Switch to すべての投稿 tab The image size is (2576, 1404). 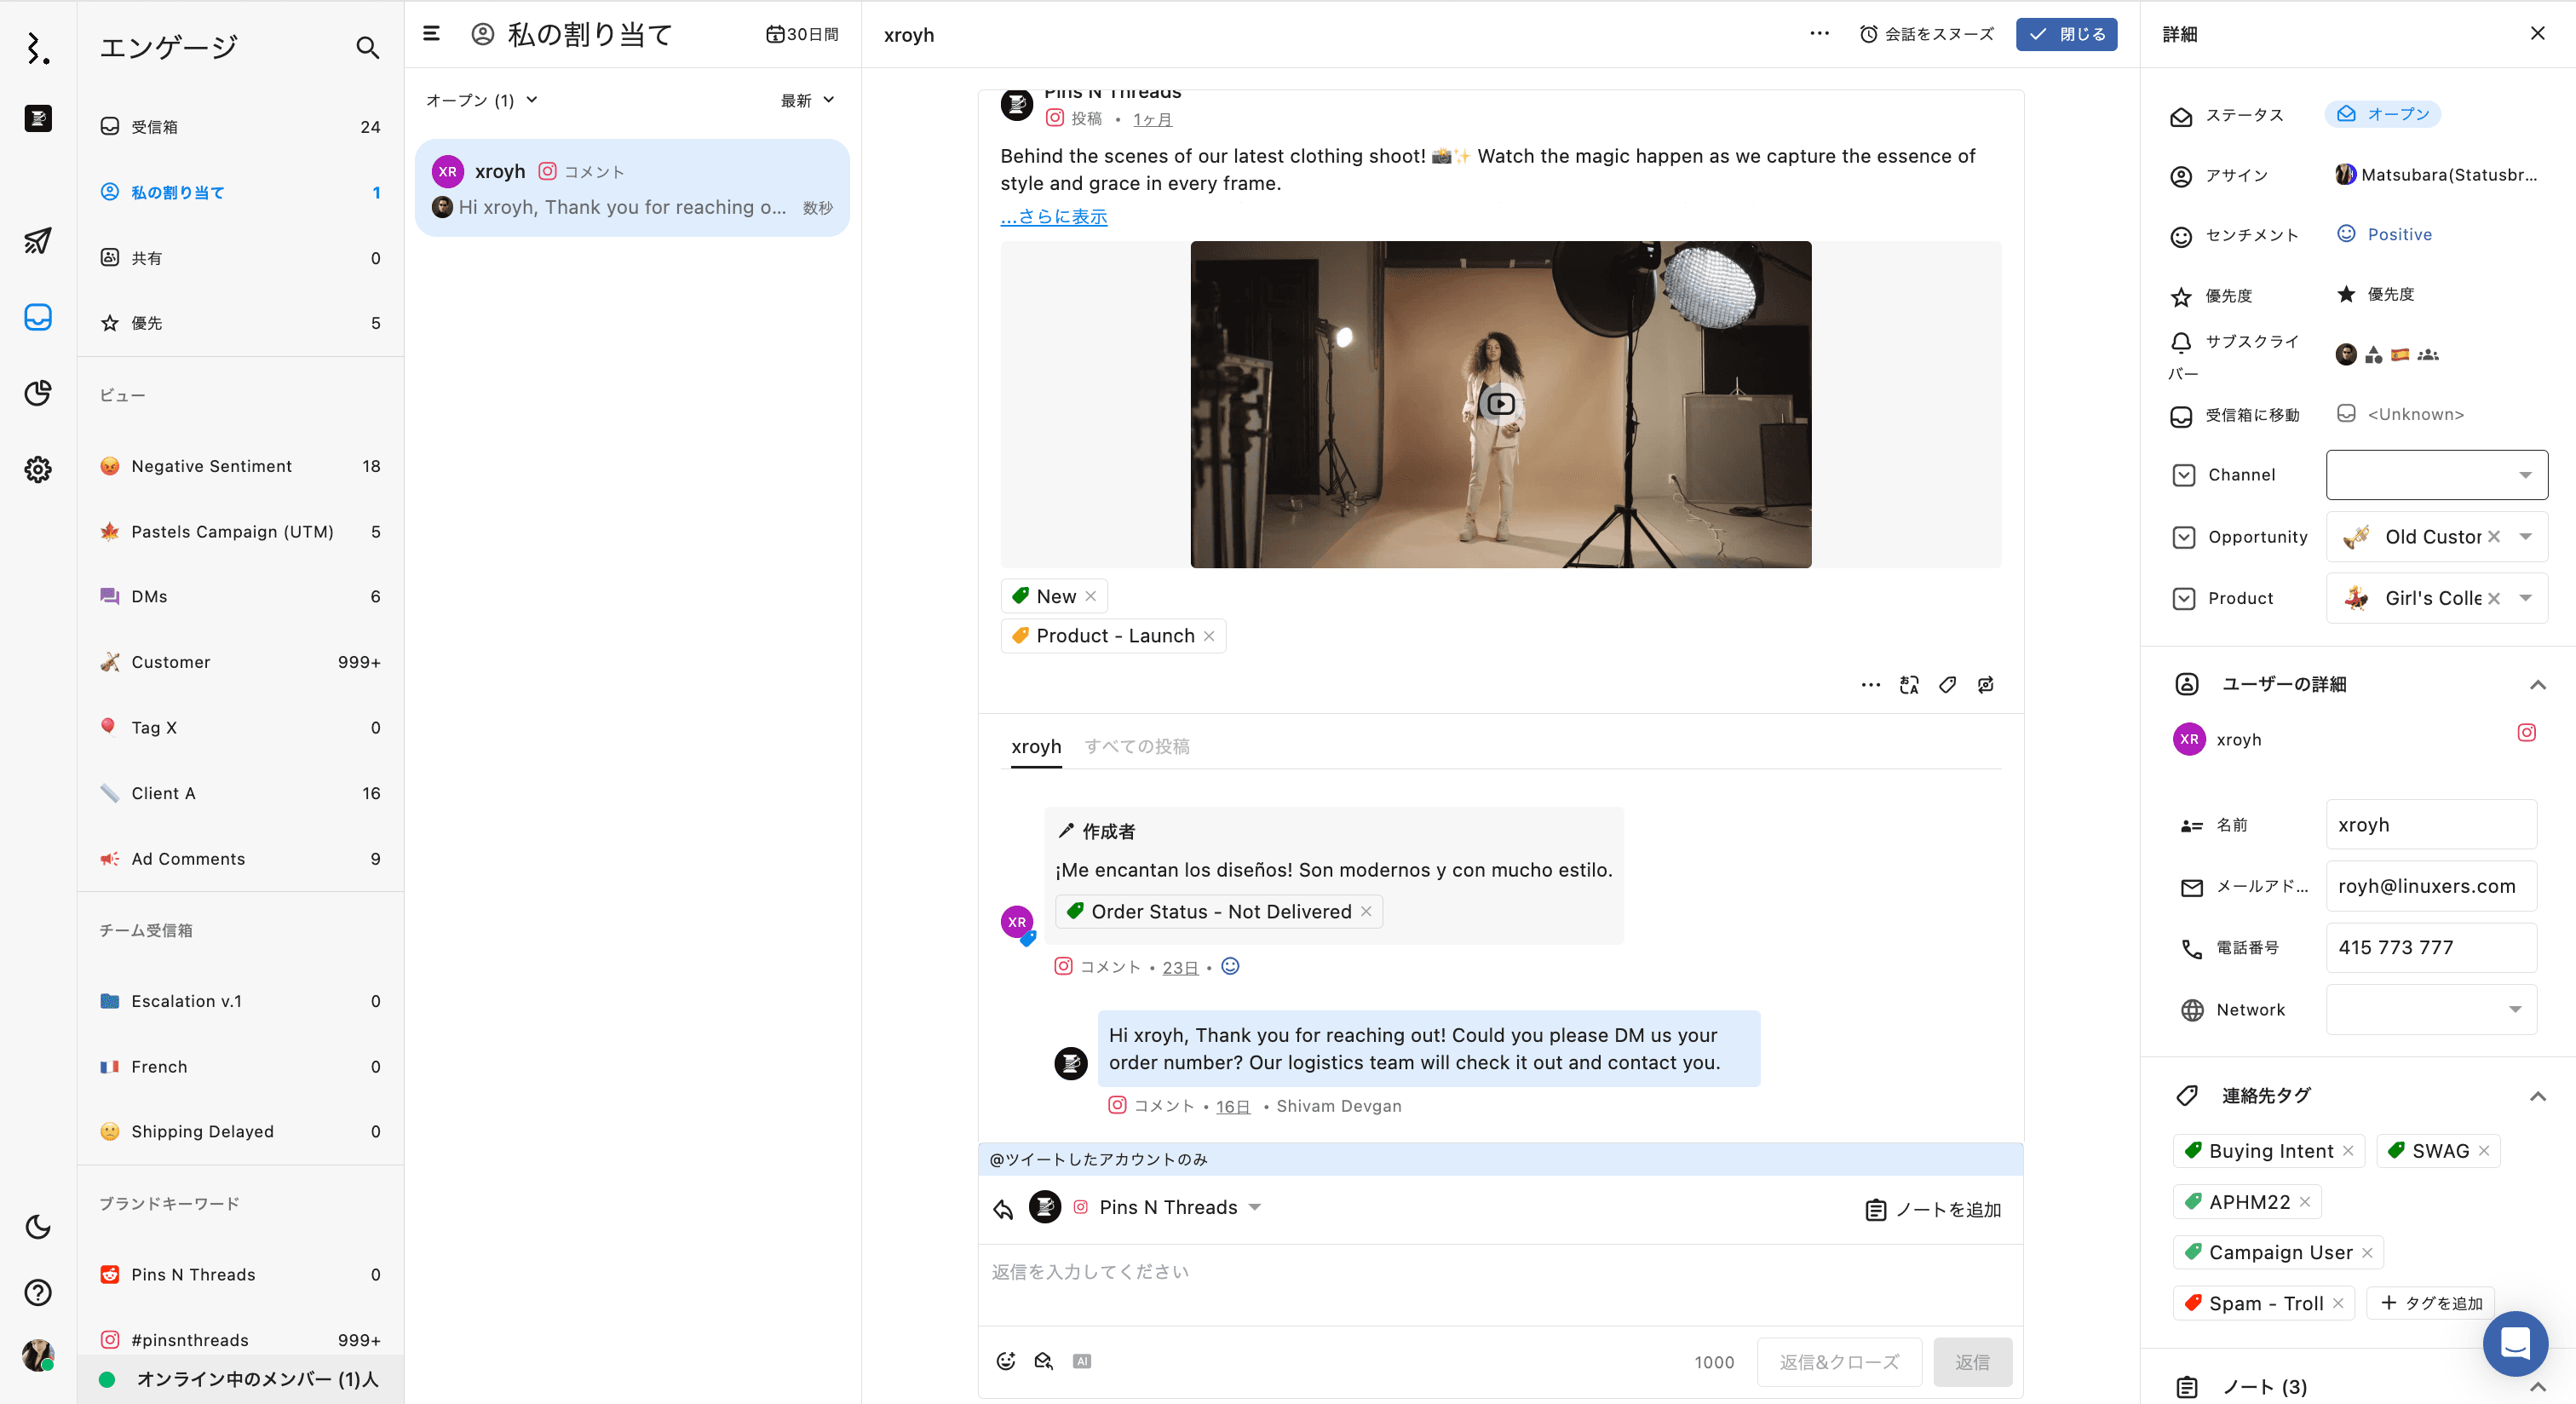pos(1137,746)
